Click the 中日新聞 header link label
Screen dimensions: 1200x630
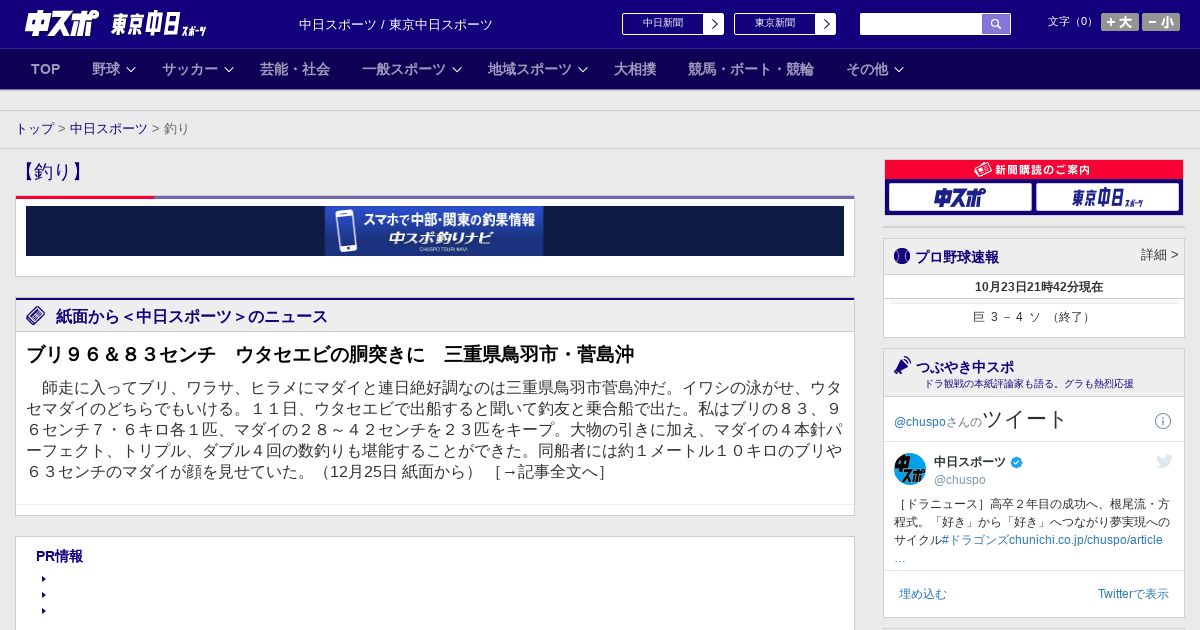(663, 24)
